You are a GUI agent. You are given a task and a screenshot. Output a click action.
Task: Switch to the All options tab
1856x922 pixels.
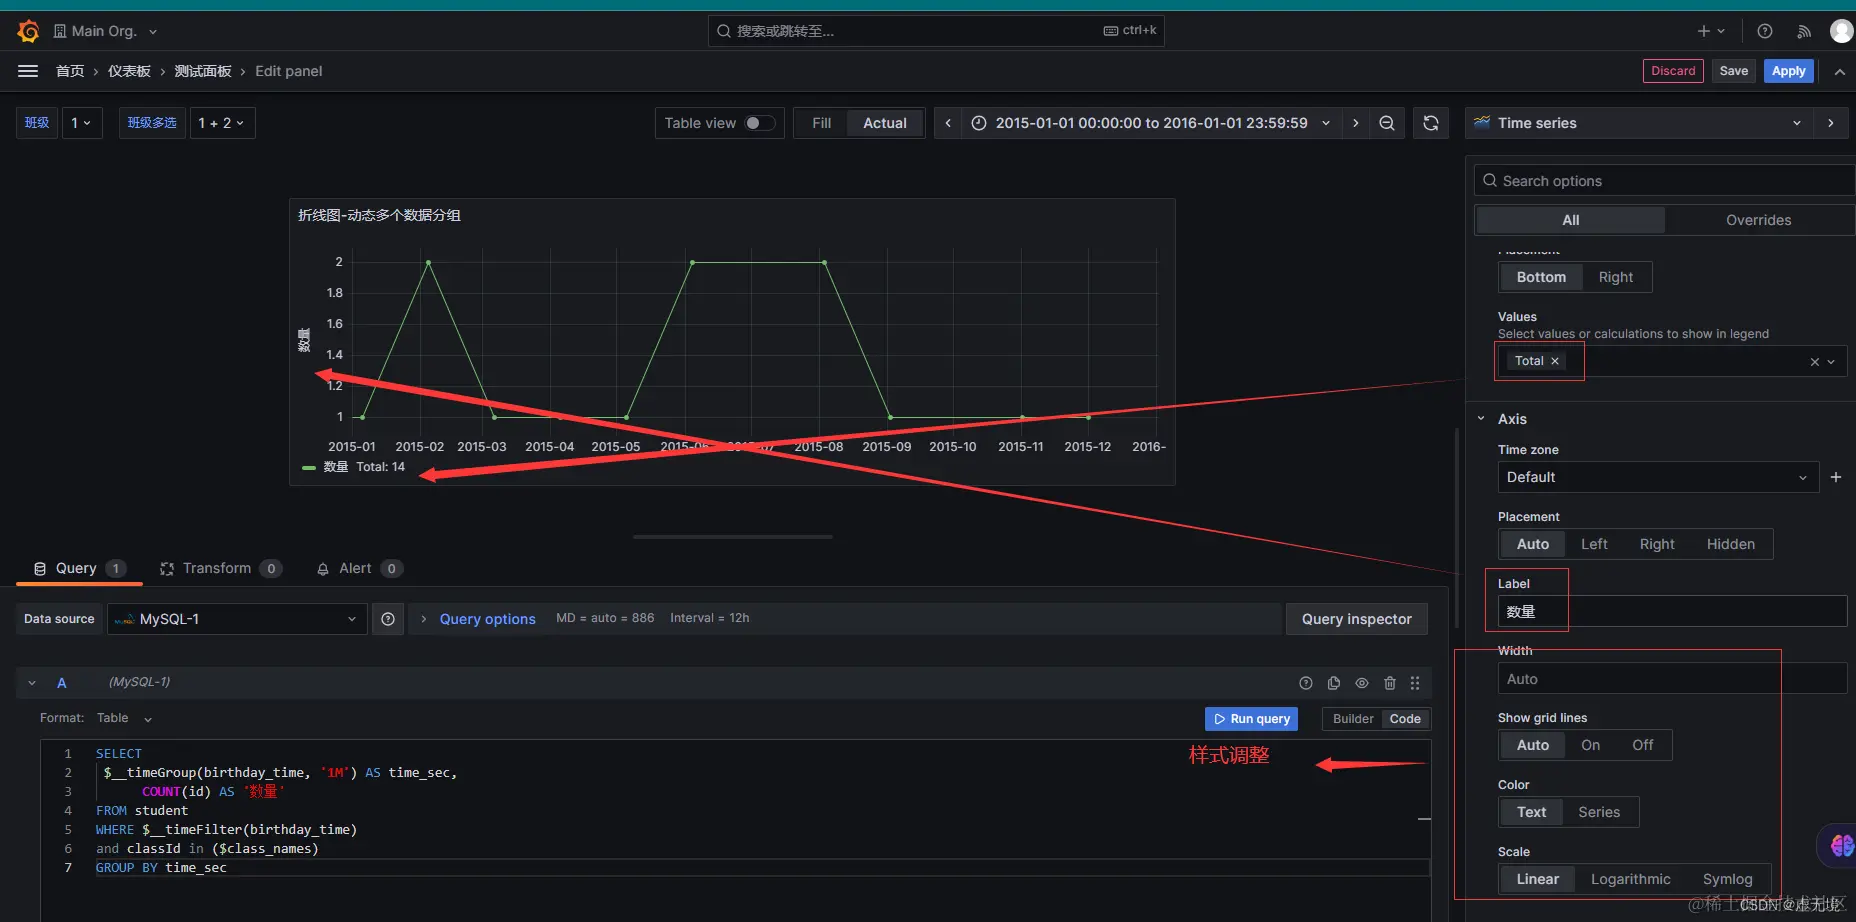tap(1571, 220)
